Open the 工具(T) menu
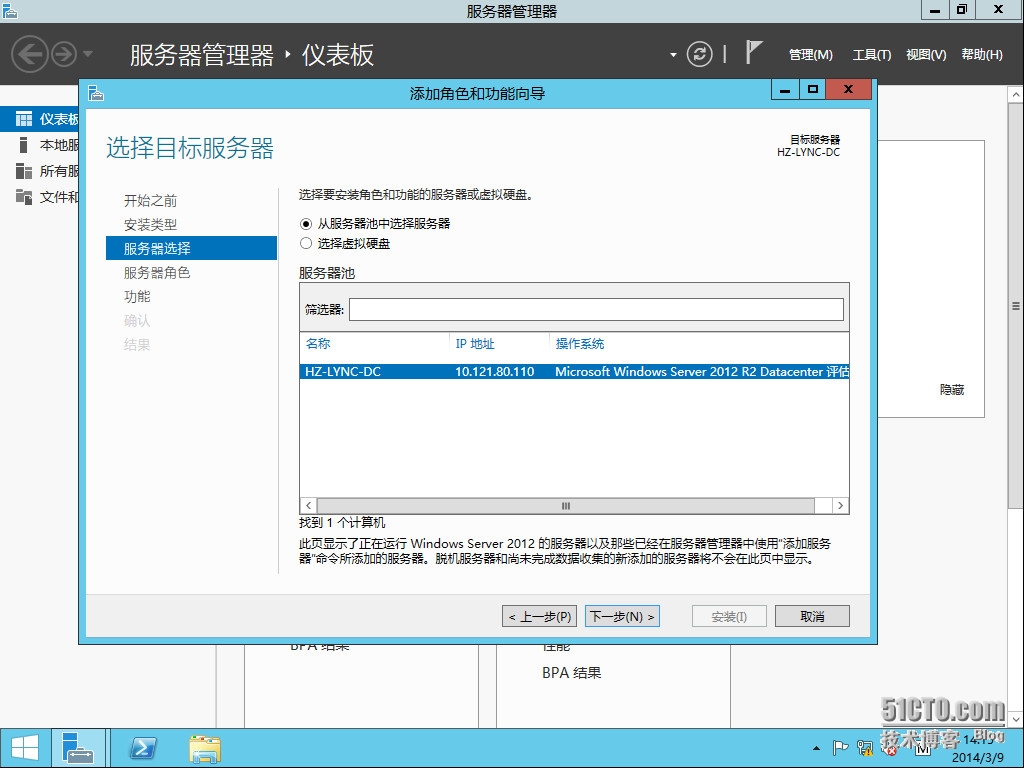The width and height of the screenshot is (1024, 768). 871,55
